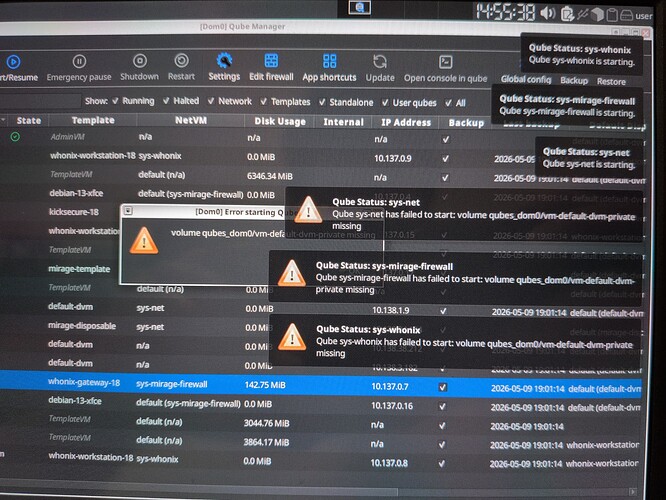The height and width of the screenshot is (500, 666).
Task: Click the Qube Status sys-whonix is starting notification
Action: pos(581,55)
